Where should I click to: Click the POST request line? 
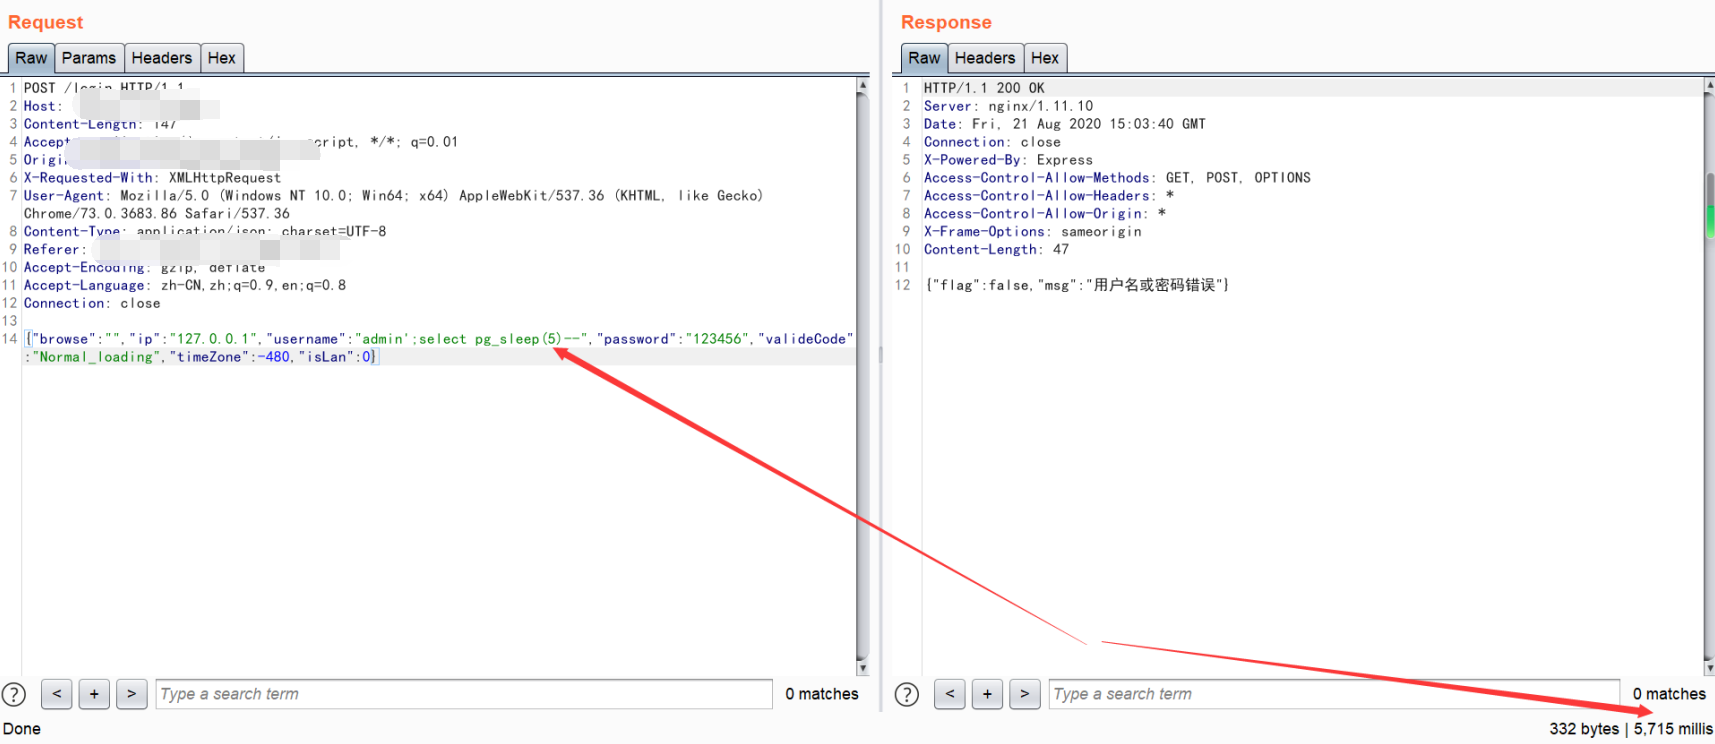coord(104,88)
